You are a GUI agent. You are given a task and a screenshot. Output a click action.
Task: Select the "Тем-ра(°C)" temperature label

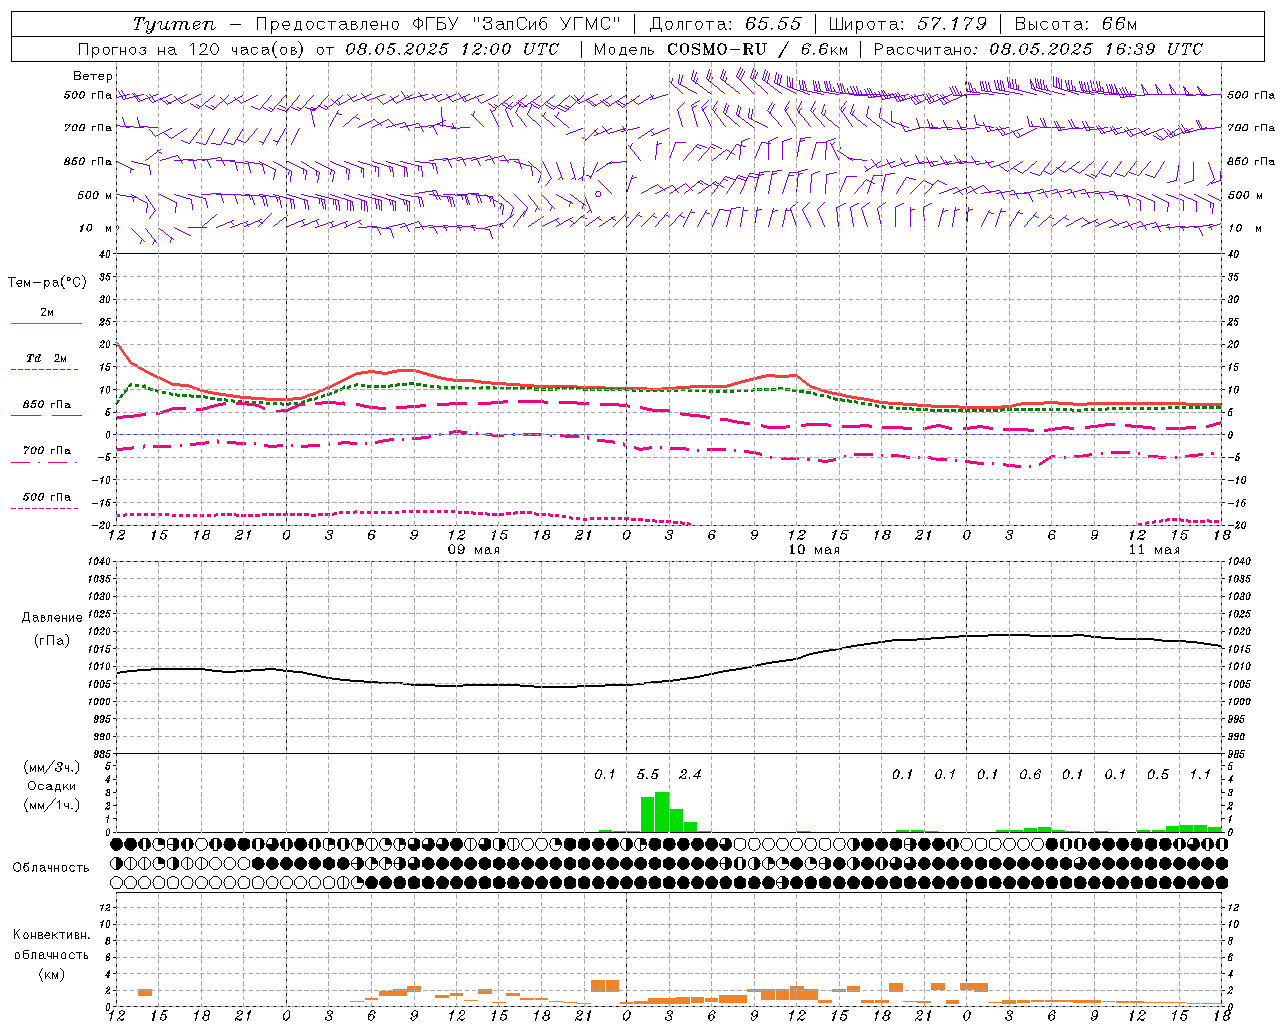click(x=47, y=283)
